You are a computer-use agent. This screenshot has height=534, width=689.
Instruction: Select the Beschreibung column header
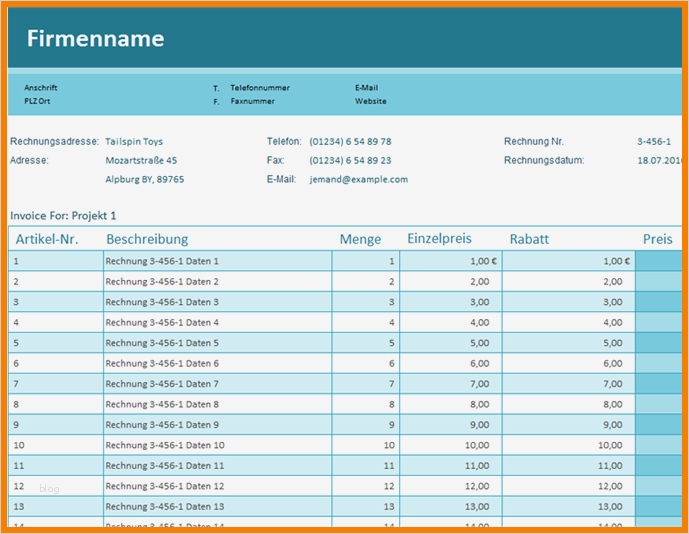tap(147, 239)
